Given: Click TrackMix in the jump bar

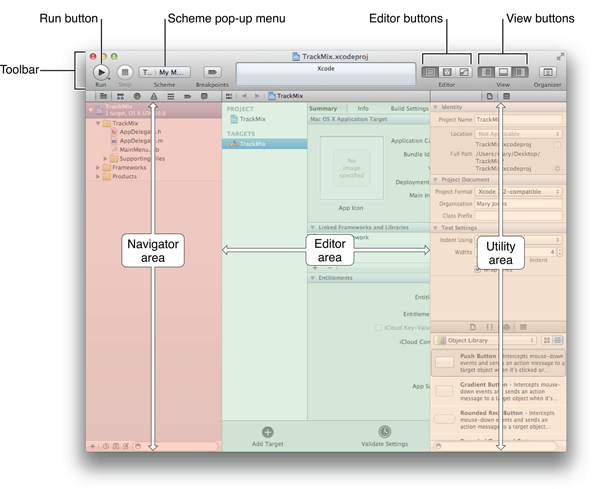Looking at the screenshot, I should 286,96.
